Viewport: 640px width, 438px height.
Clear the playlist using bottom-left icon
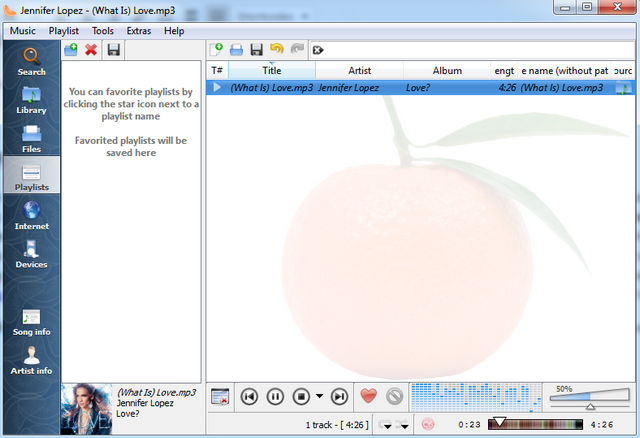click(220, 397)
